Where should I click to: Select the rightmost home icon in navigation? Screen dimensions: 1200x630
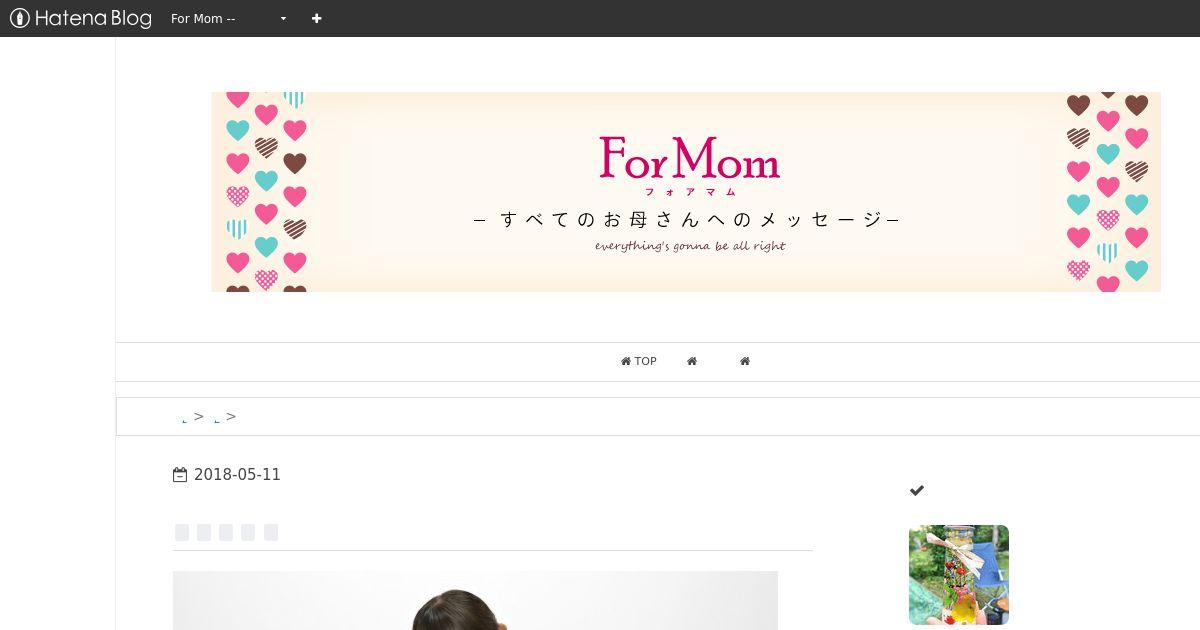[x=745, y=361]
